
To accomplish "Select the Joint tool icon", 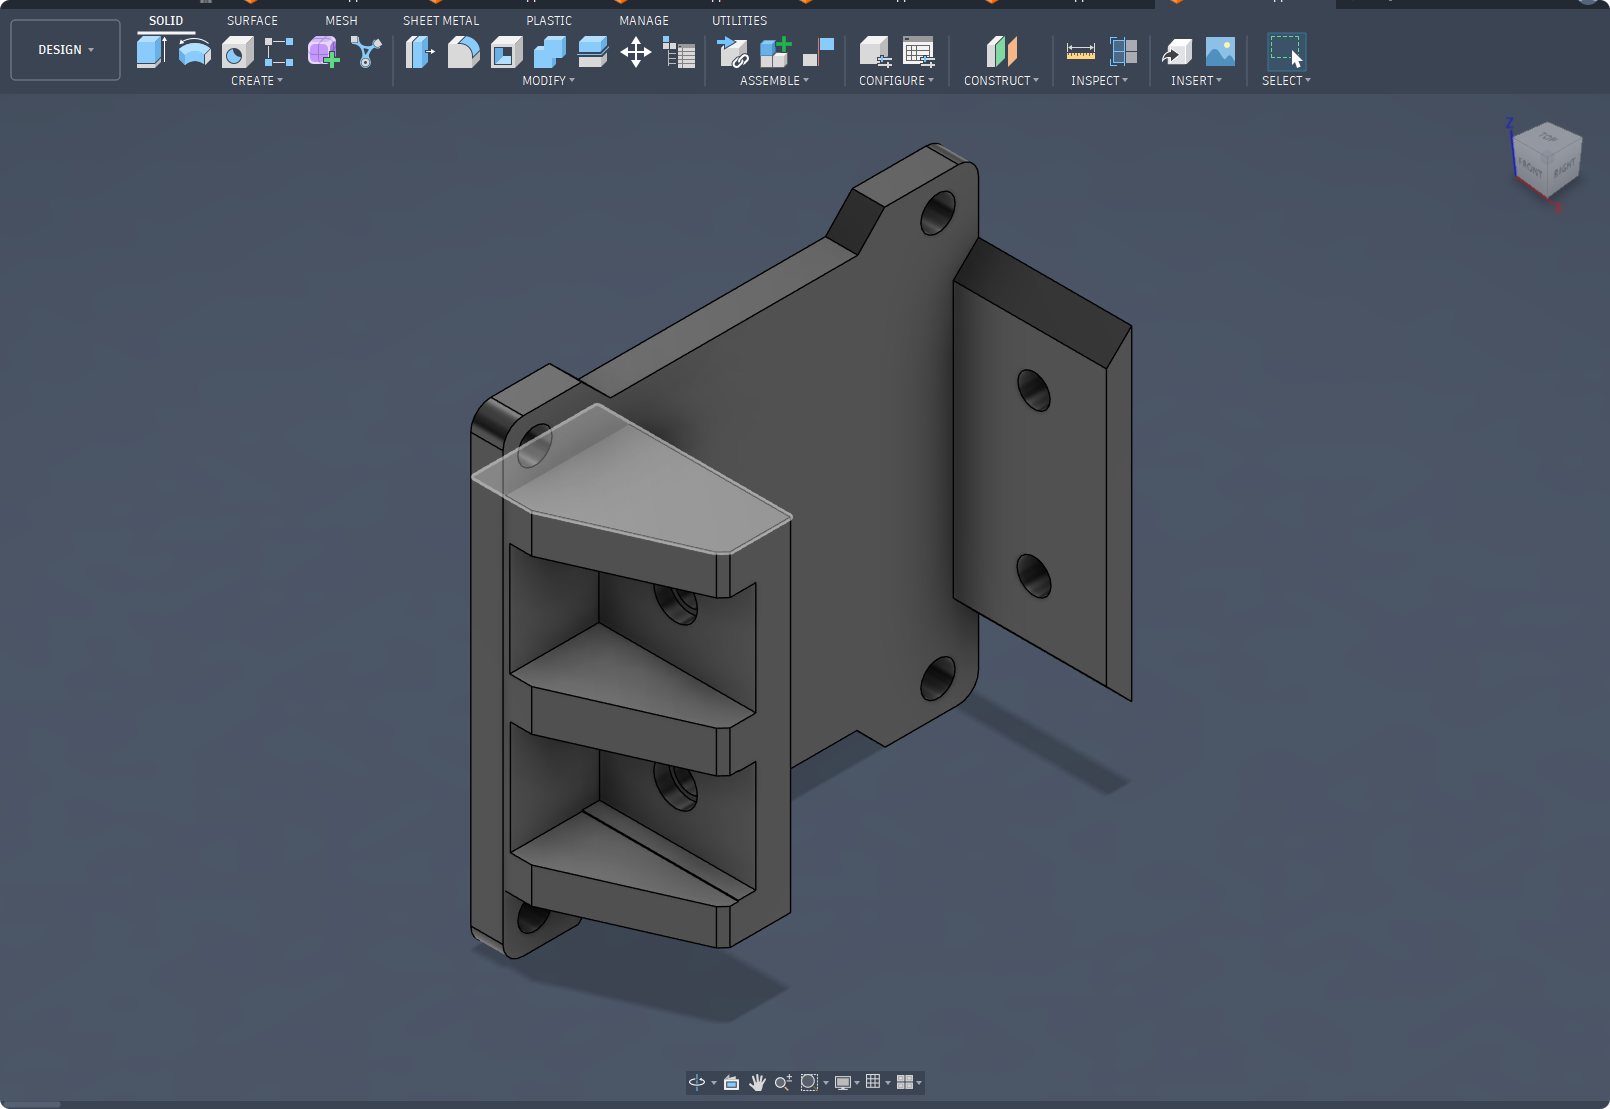I will pyautogui.click(x=818, y=51).
